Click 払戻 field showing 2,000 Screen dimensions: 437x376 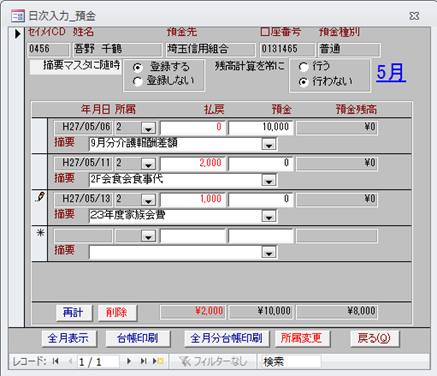[192, 163]
